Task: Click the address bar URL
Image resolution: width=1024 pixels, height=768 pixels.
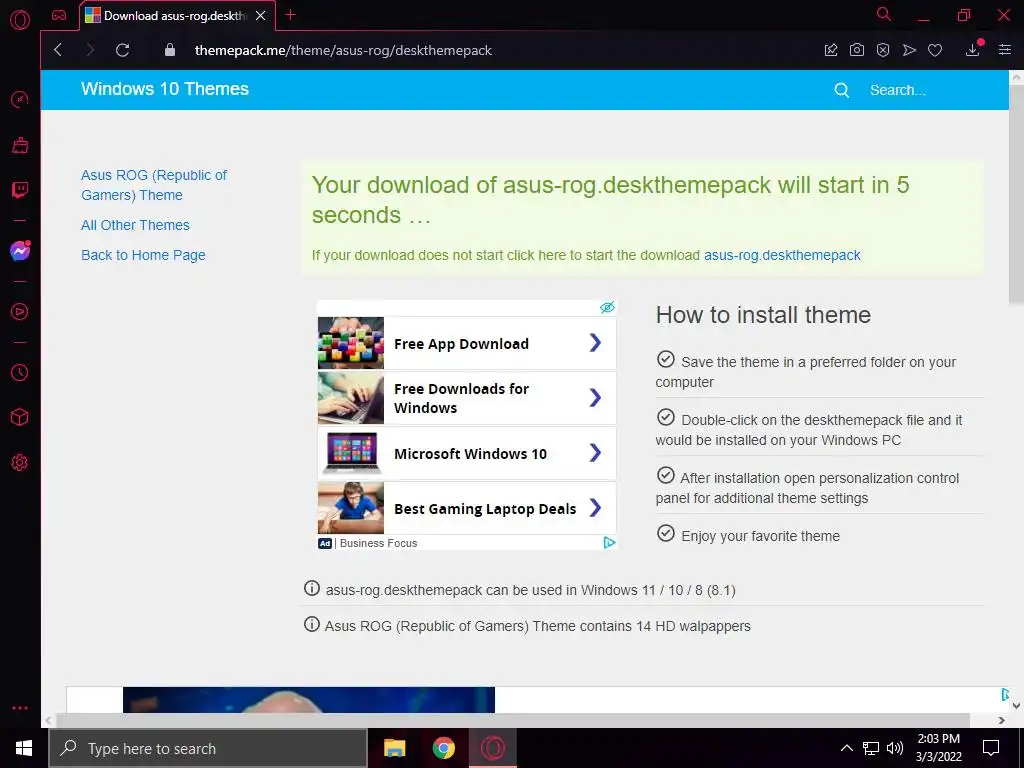Action: (x=344, y=50)
